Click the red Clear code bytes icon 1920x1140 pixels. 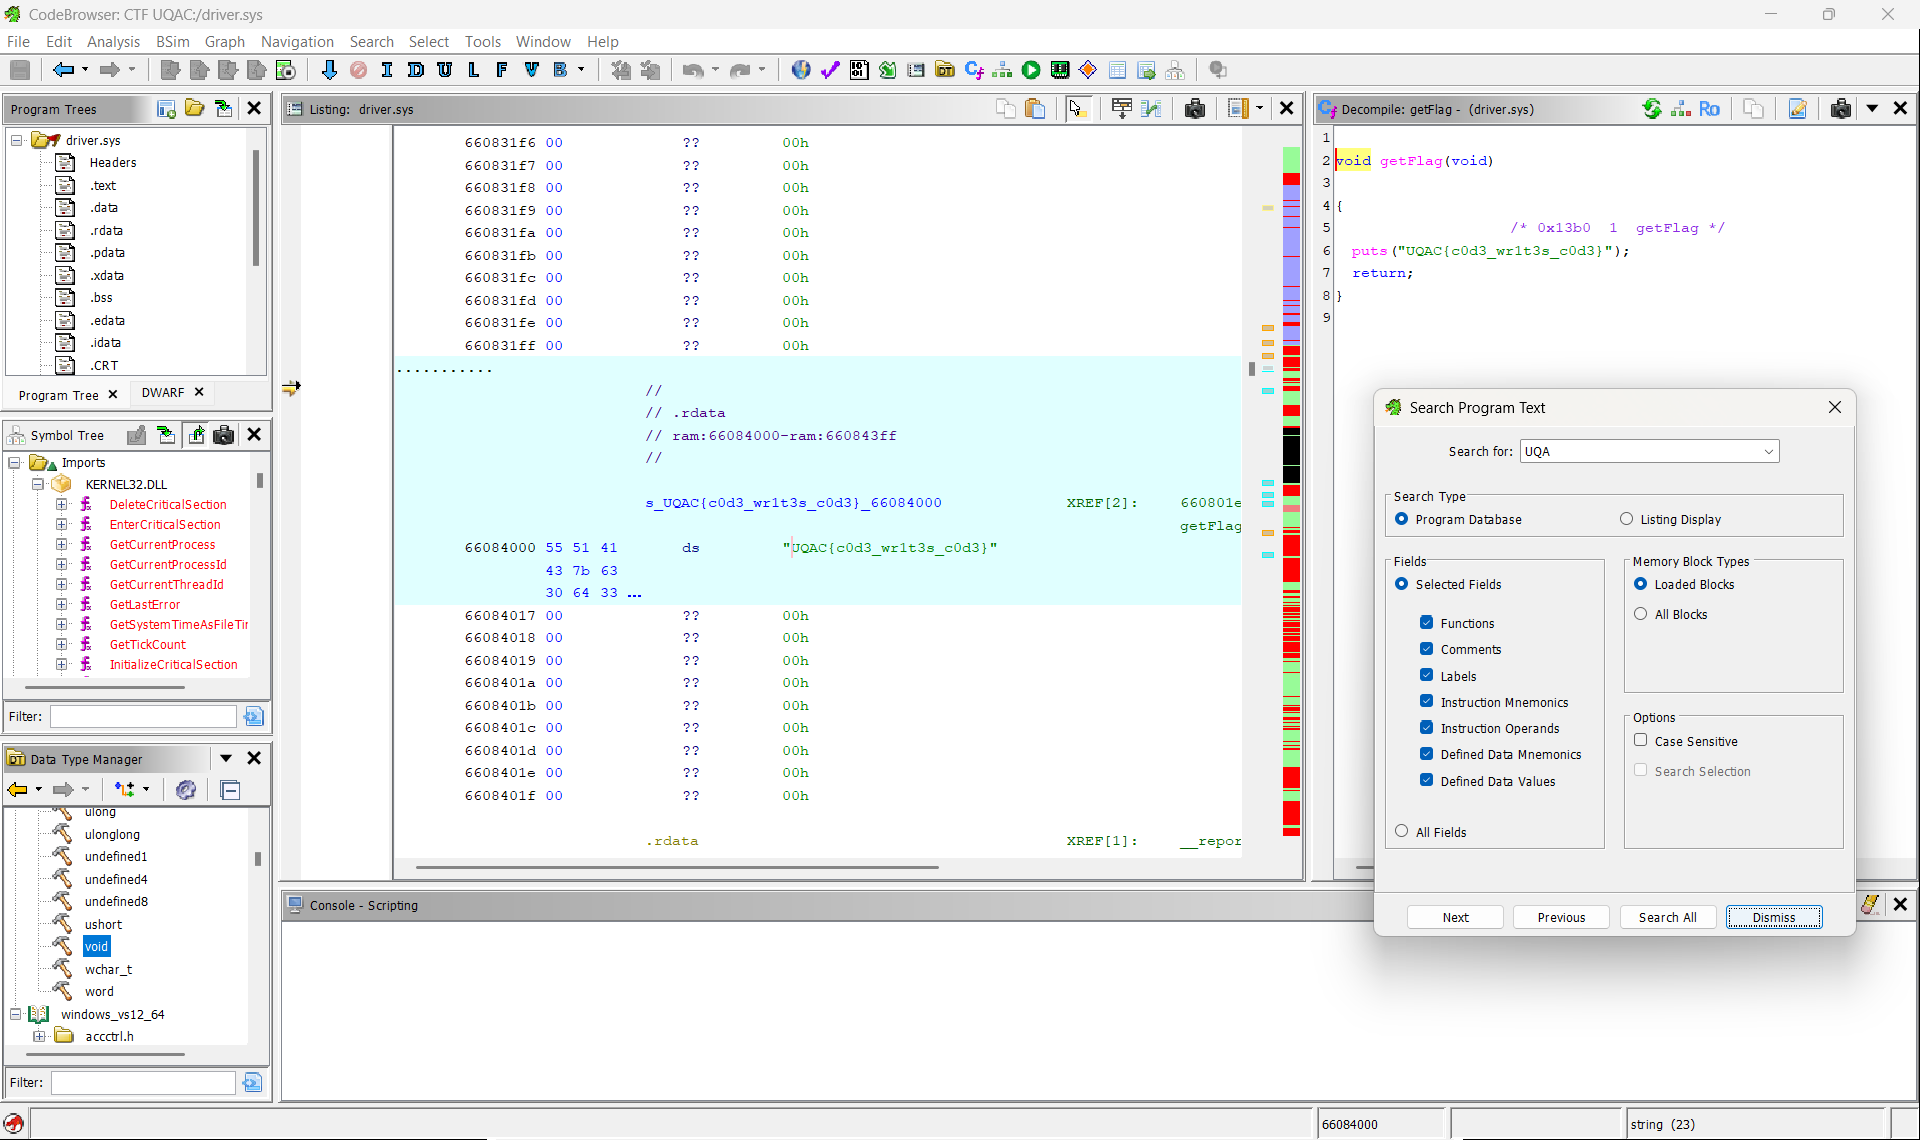pos(358,70)
